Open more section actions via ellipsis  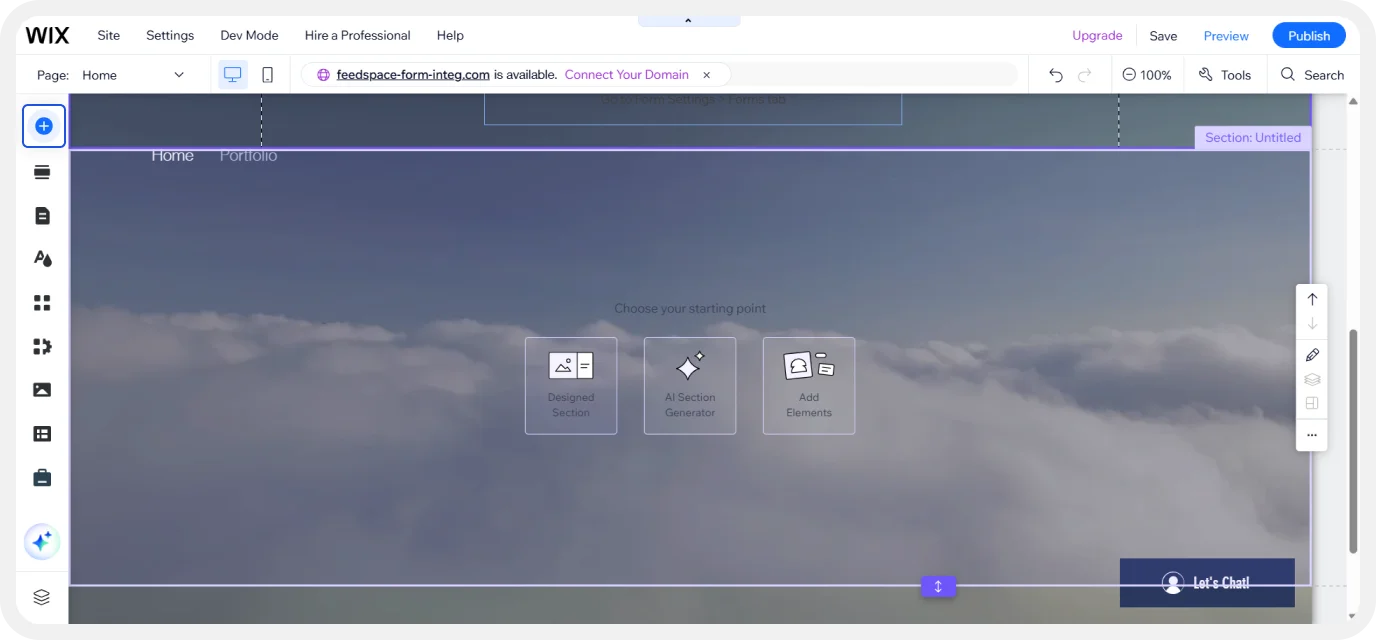tap(1312, 435)
